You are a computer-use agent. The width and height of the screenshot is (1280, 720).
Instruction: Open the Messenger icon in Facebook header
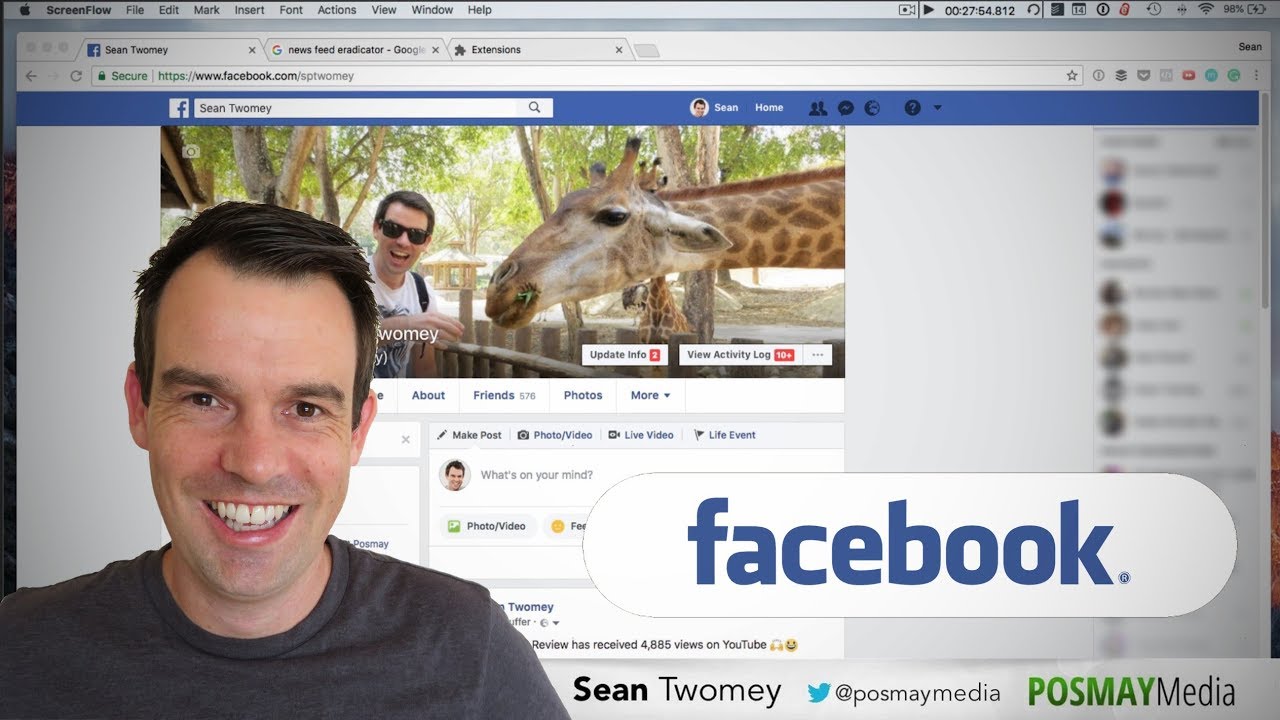846,108
